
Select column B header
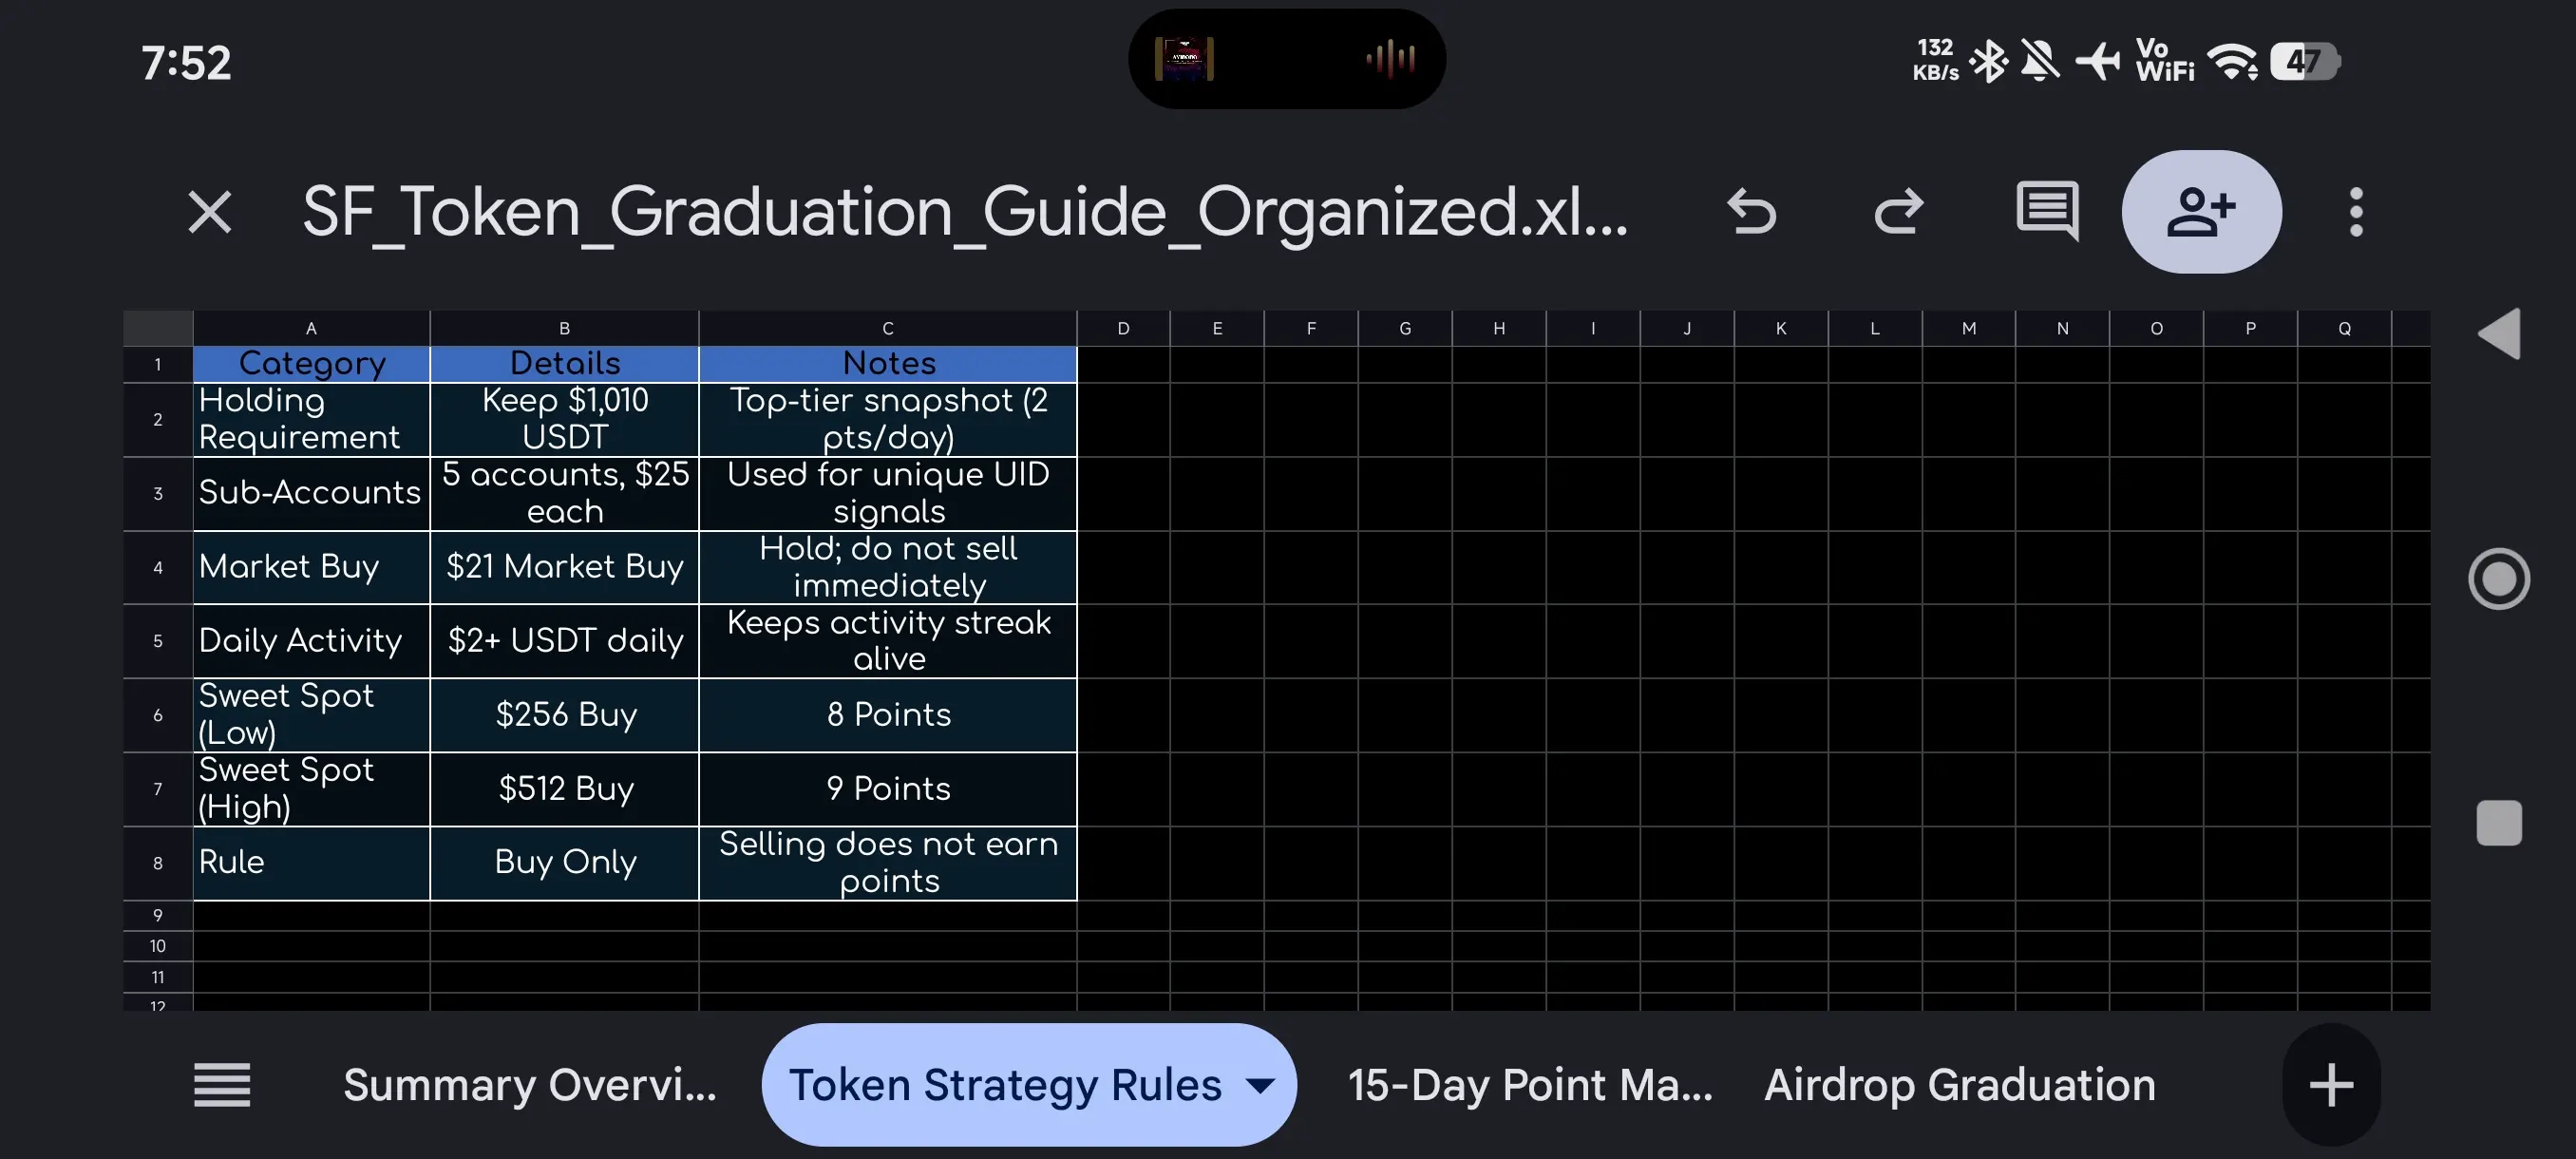click(564, 328)
